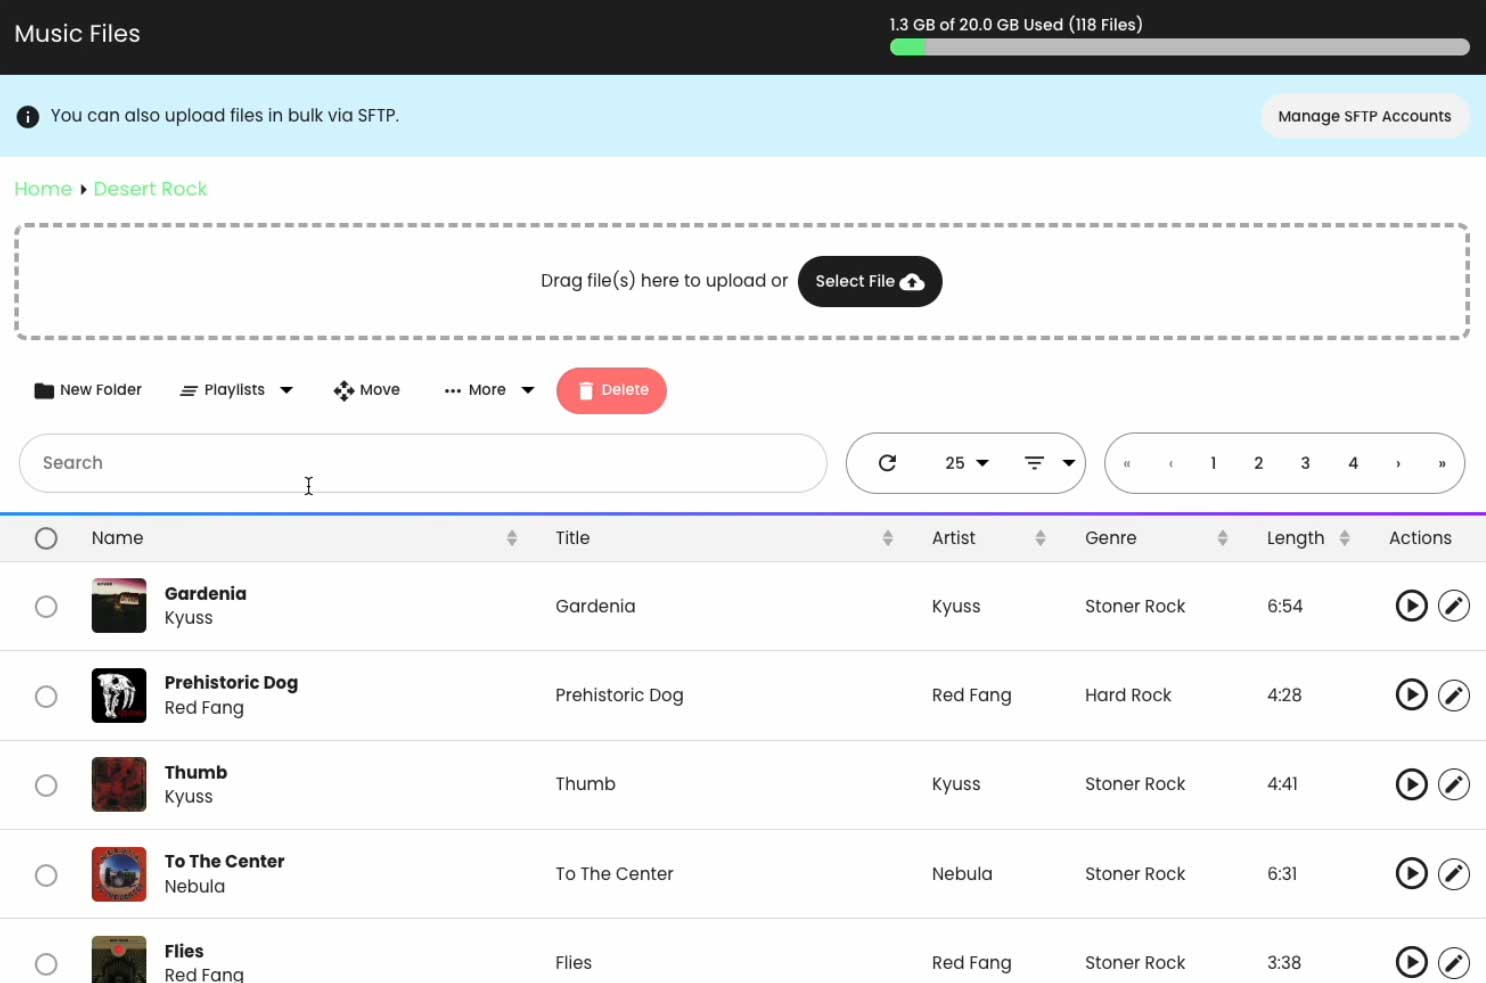Viewport: 1486px width, 983px height.
Task: Change results per page from 25
Action: point(963,463)
